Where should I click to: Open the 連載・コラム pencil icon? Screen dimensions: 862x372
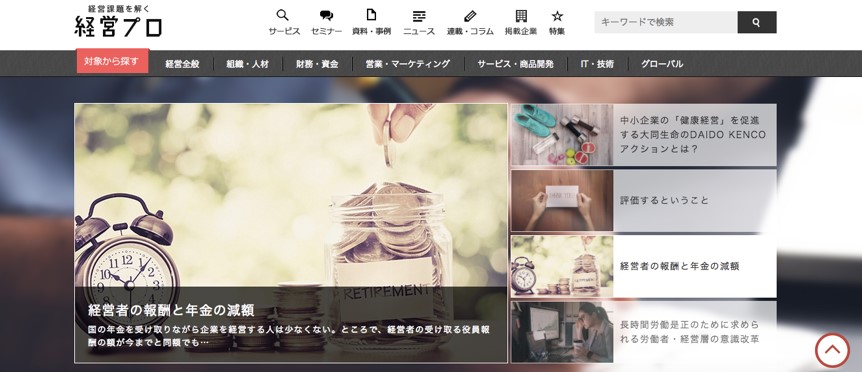tap(469, 15)
